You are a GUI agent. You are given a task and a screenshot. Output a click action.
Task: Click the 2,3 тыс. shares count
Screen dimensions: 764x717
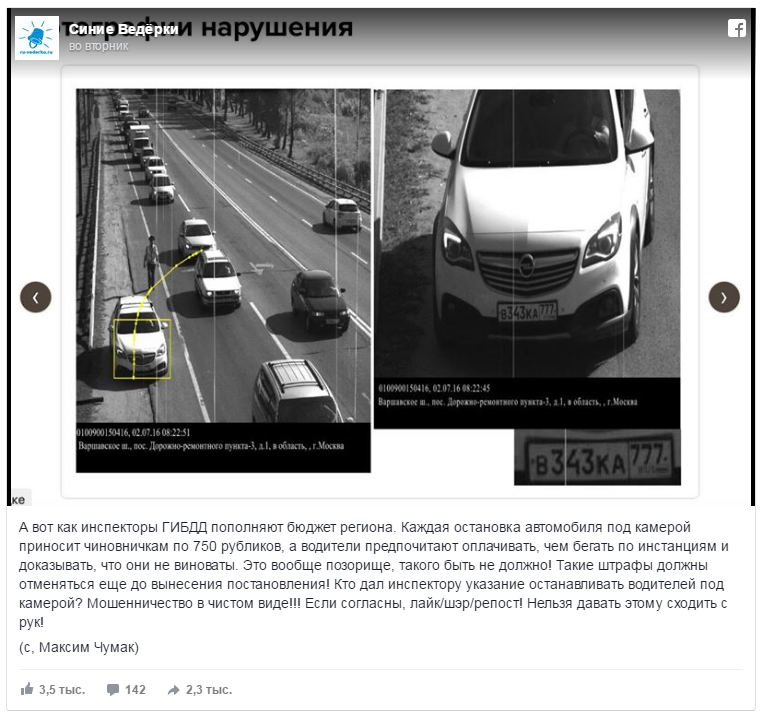coord(209,690)
